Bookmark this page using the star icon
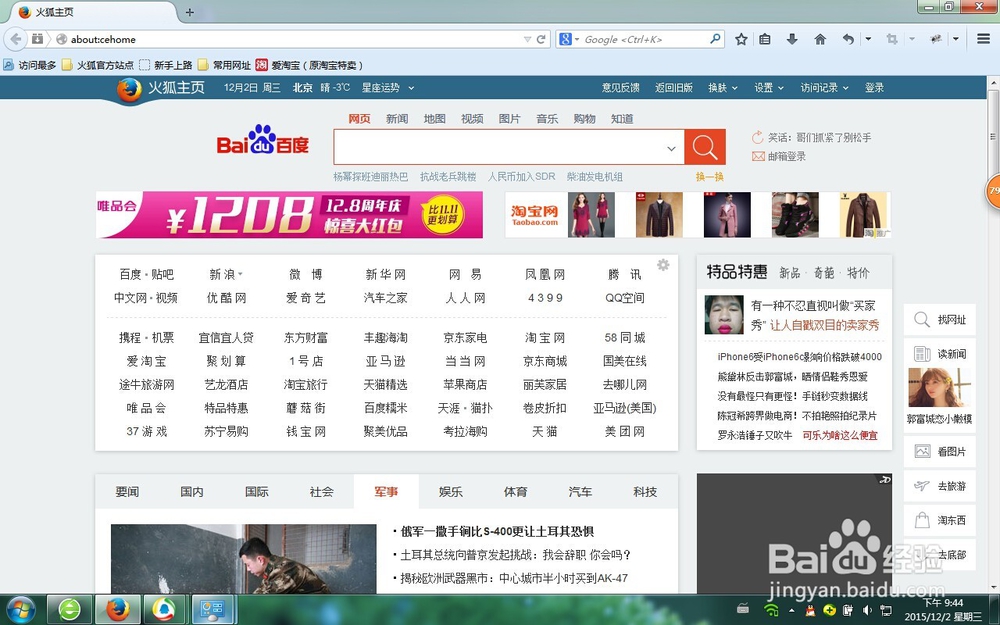1000x625 pixels. pos(740,38)
